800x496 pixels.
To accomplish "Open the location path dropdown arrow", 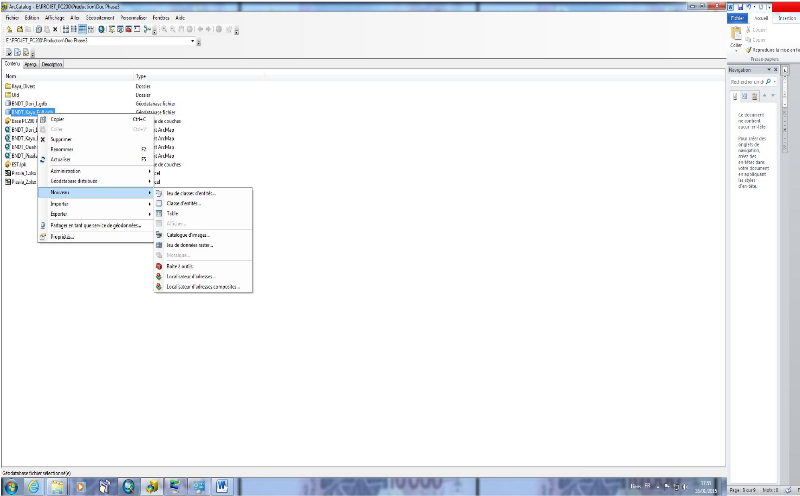I will tap(192, 41).
